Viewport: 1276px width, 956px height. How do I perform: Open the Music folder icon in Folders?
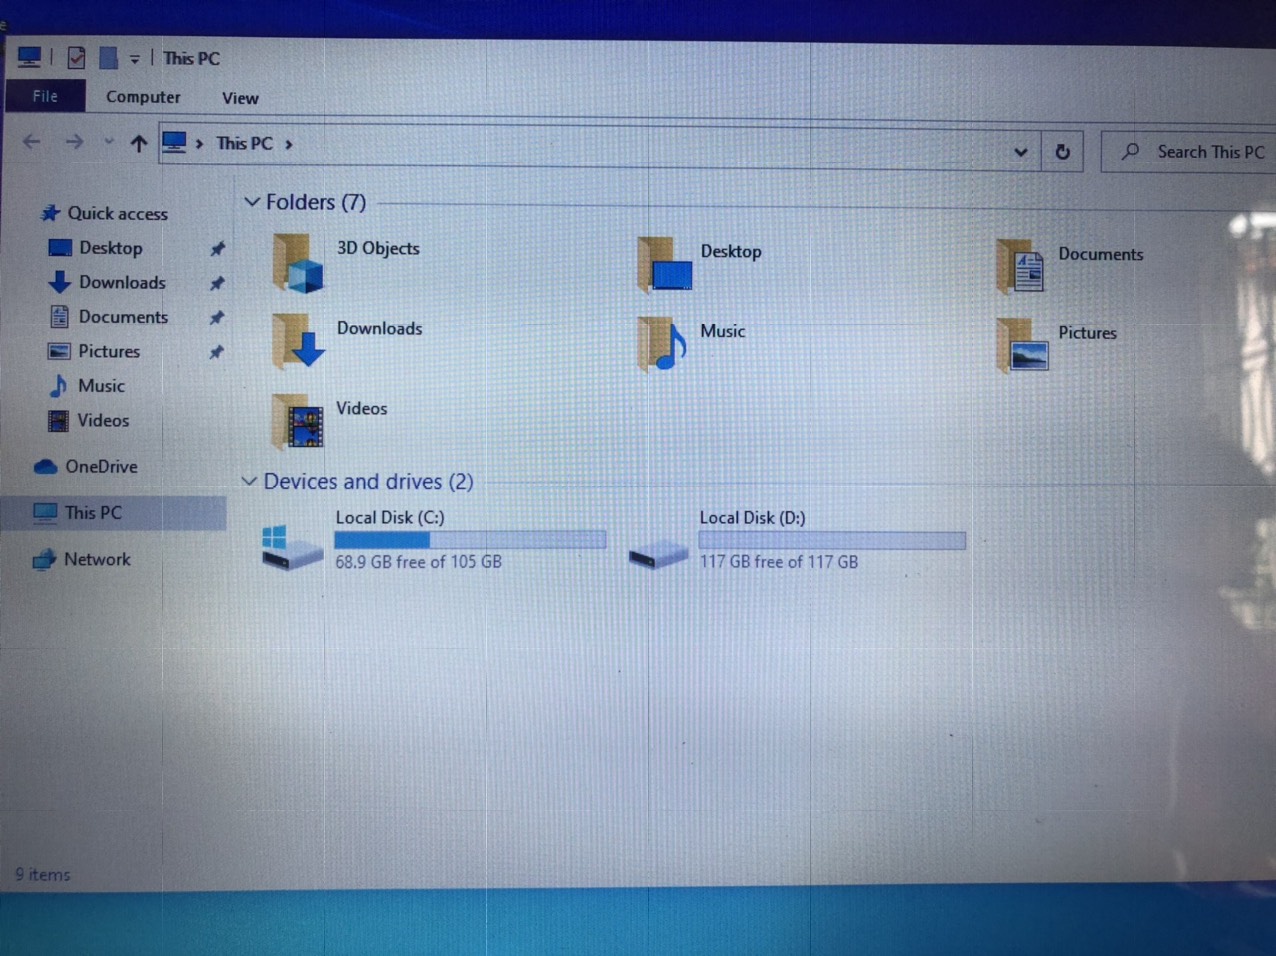coord(662,343)
